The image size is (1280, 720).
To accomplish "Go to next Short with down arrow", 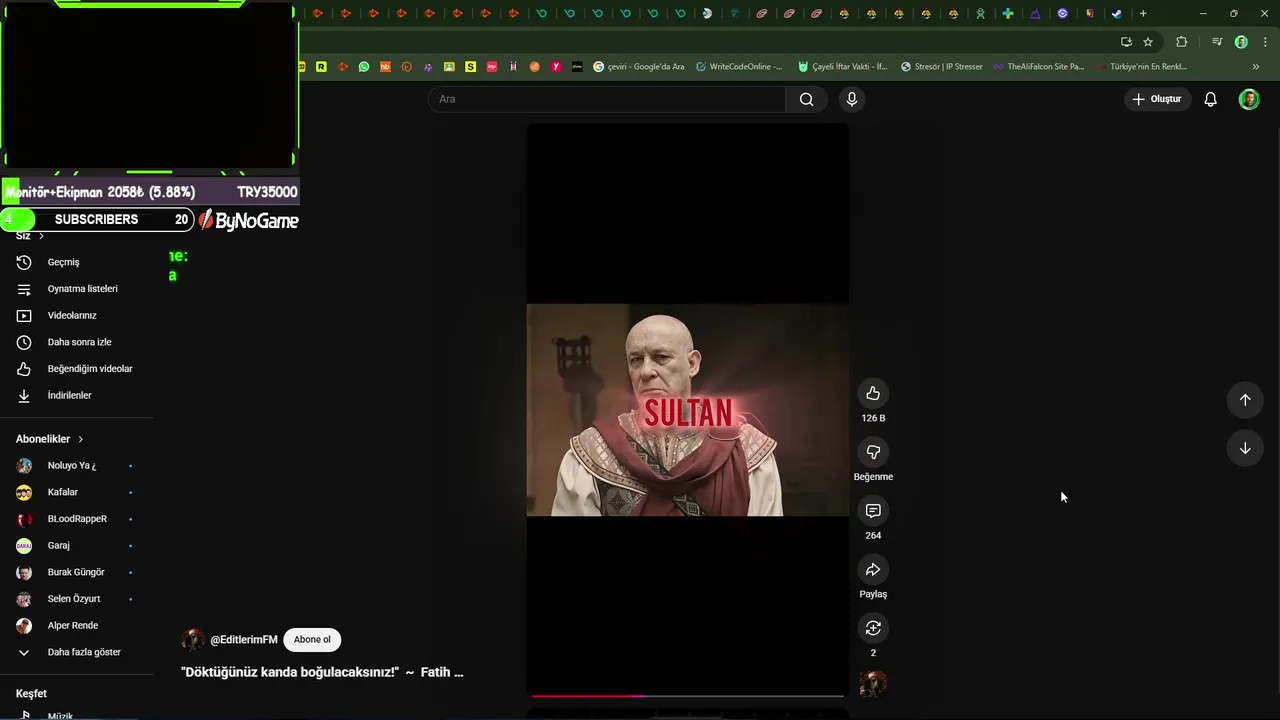I will 1245,448.
